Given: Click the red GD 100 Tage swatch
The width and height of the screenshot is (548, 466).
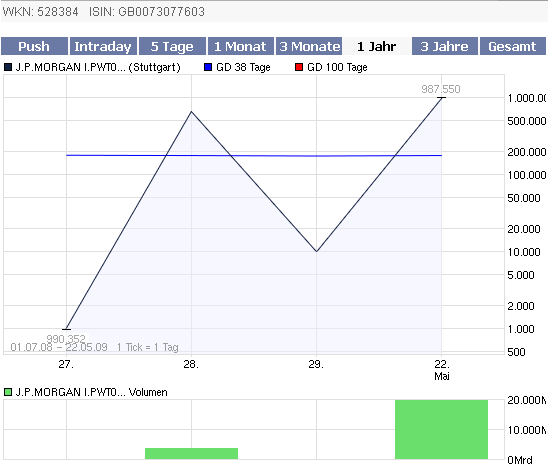Looking at the screenshot, I should click(x=299, y=67).
